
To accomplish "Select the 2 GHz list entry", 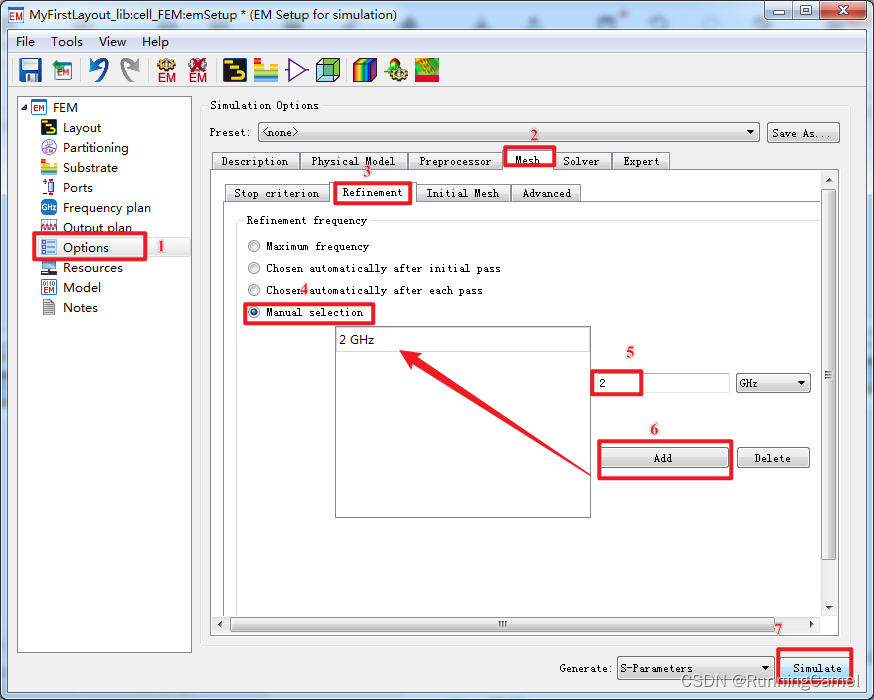I will pos(462,339).
